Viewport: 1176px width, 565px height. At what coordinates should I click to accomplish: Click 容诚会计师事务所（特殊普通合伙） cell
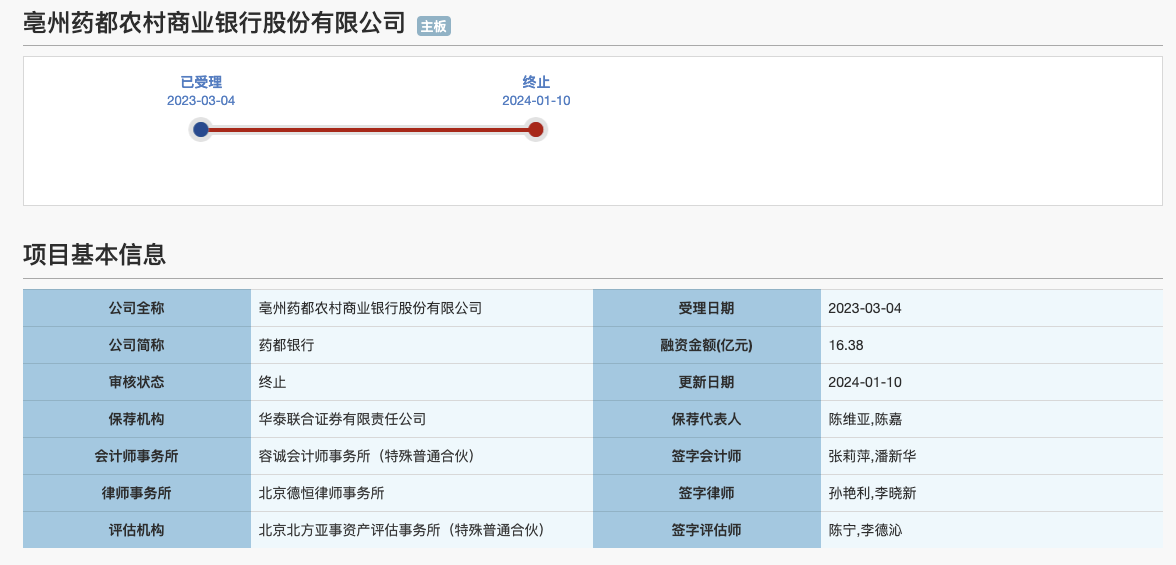point(422,456)
